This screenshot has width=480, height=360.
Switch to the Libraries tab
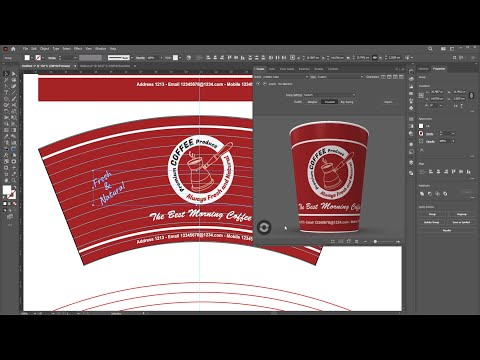[423, 69]
